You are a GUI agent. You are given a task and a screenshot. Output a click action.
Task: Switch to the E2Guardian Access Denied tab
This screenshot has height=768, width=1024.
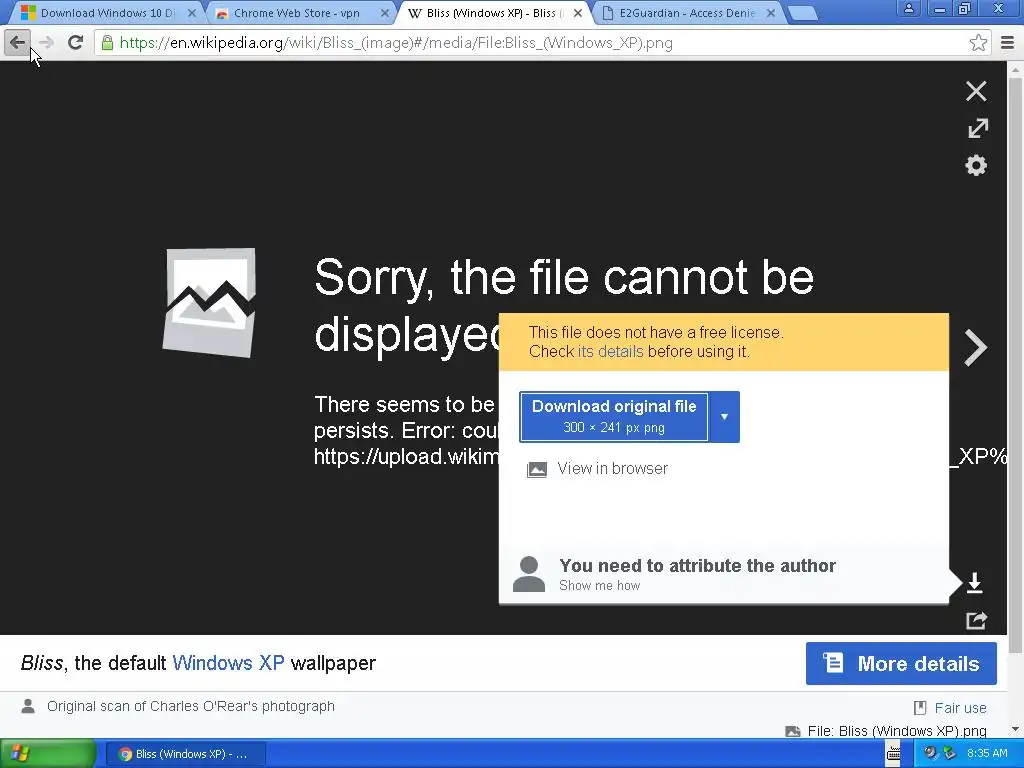(686, 13)
